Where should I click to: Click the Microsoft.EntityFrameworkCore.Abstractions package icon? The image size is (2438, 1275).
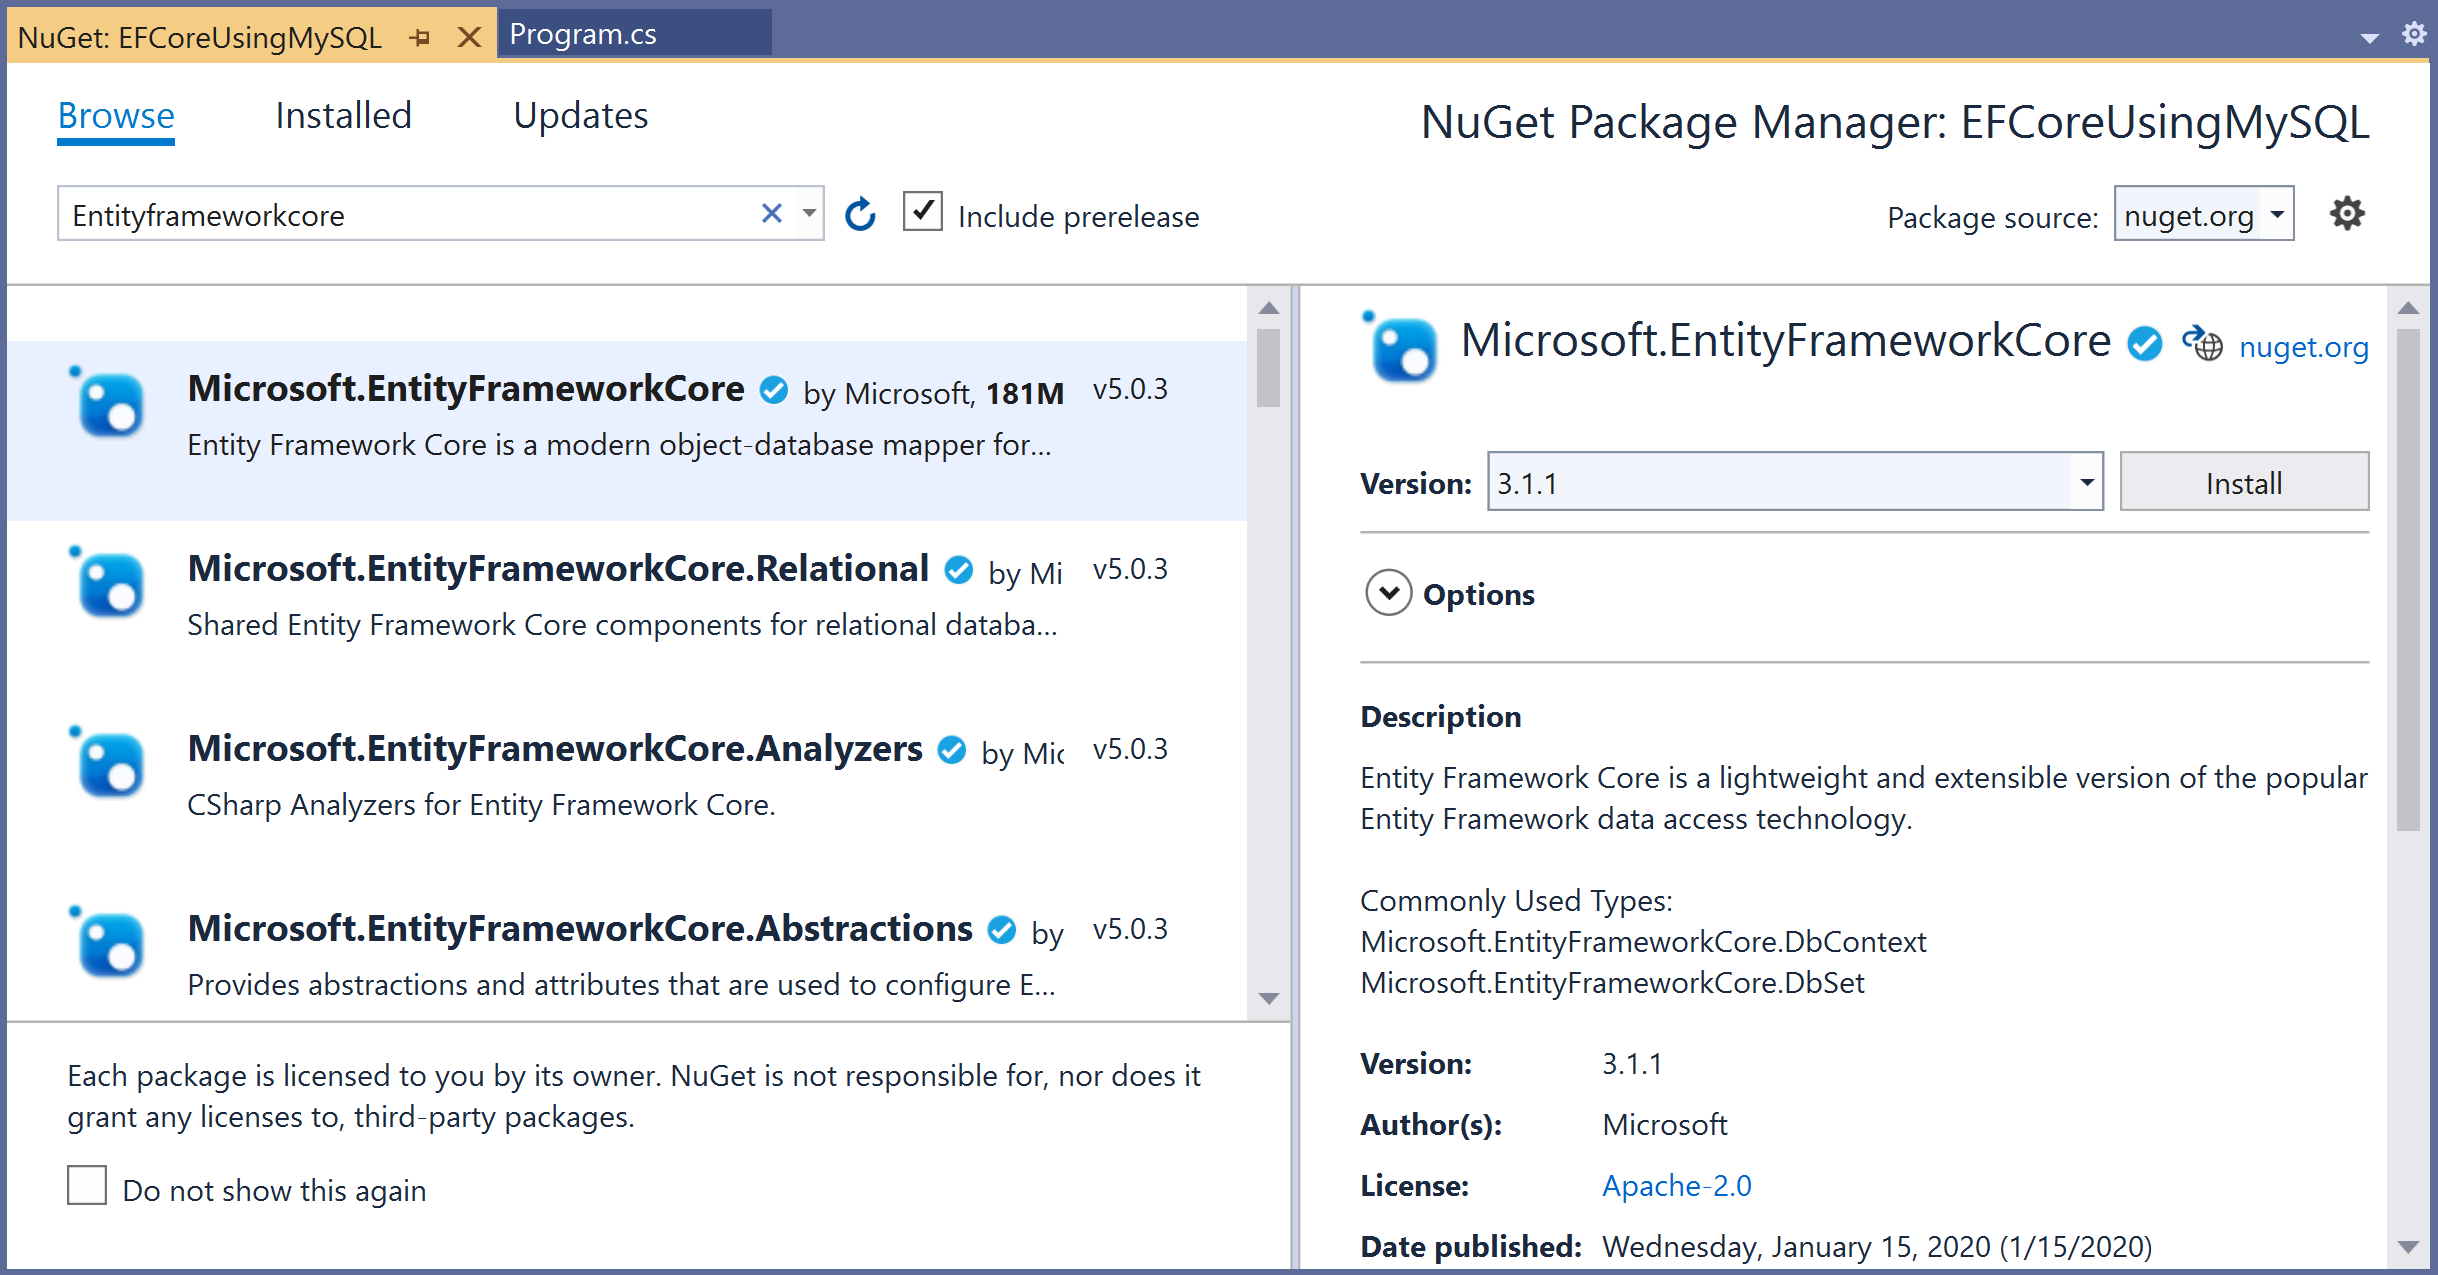(x=110, y=945)
